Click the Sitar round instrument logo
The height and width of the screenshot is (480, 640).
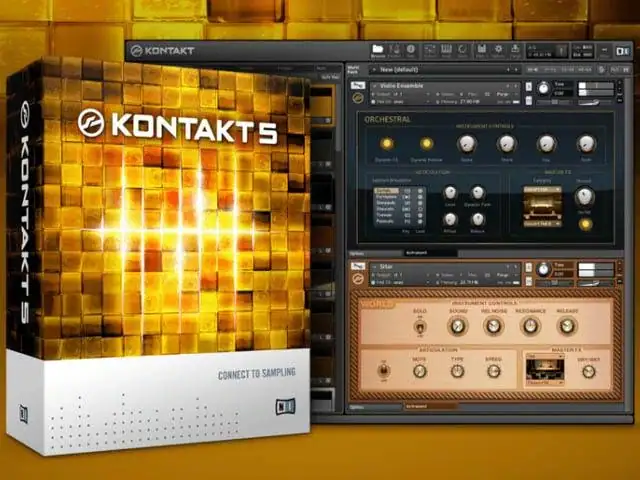click(x=358, y=279)
